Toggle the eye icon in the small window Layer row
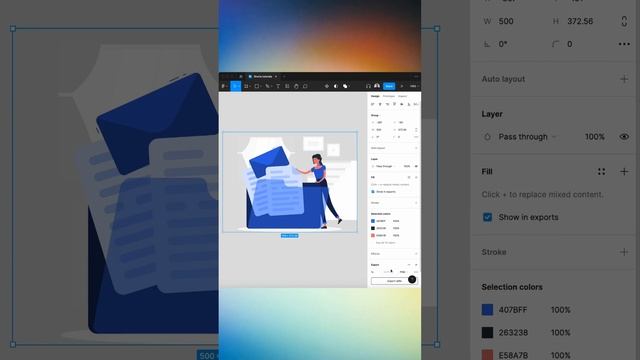640x360 pixels. coord(416,166)
